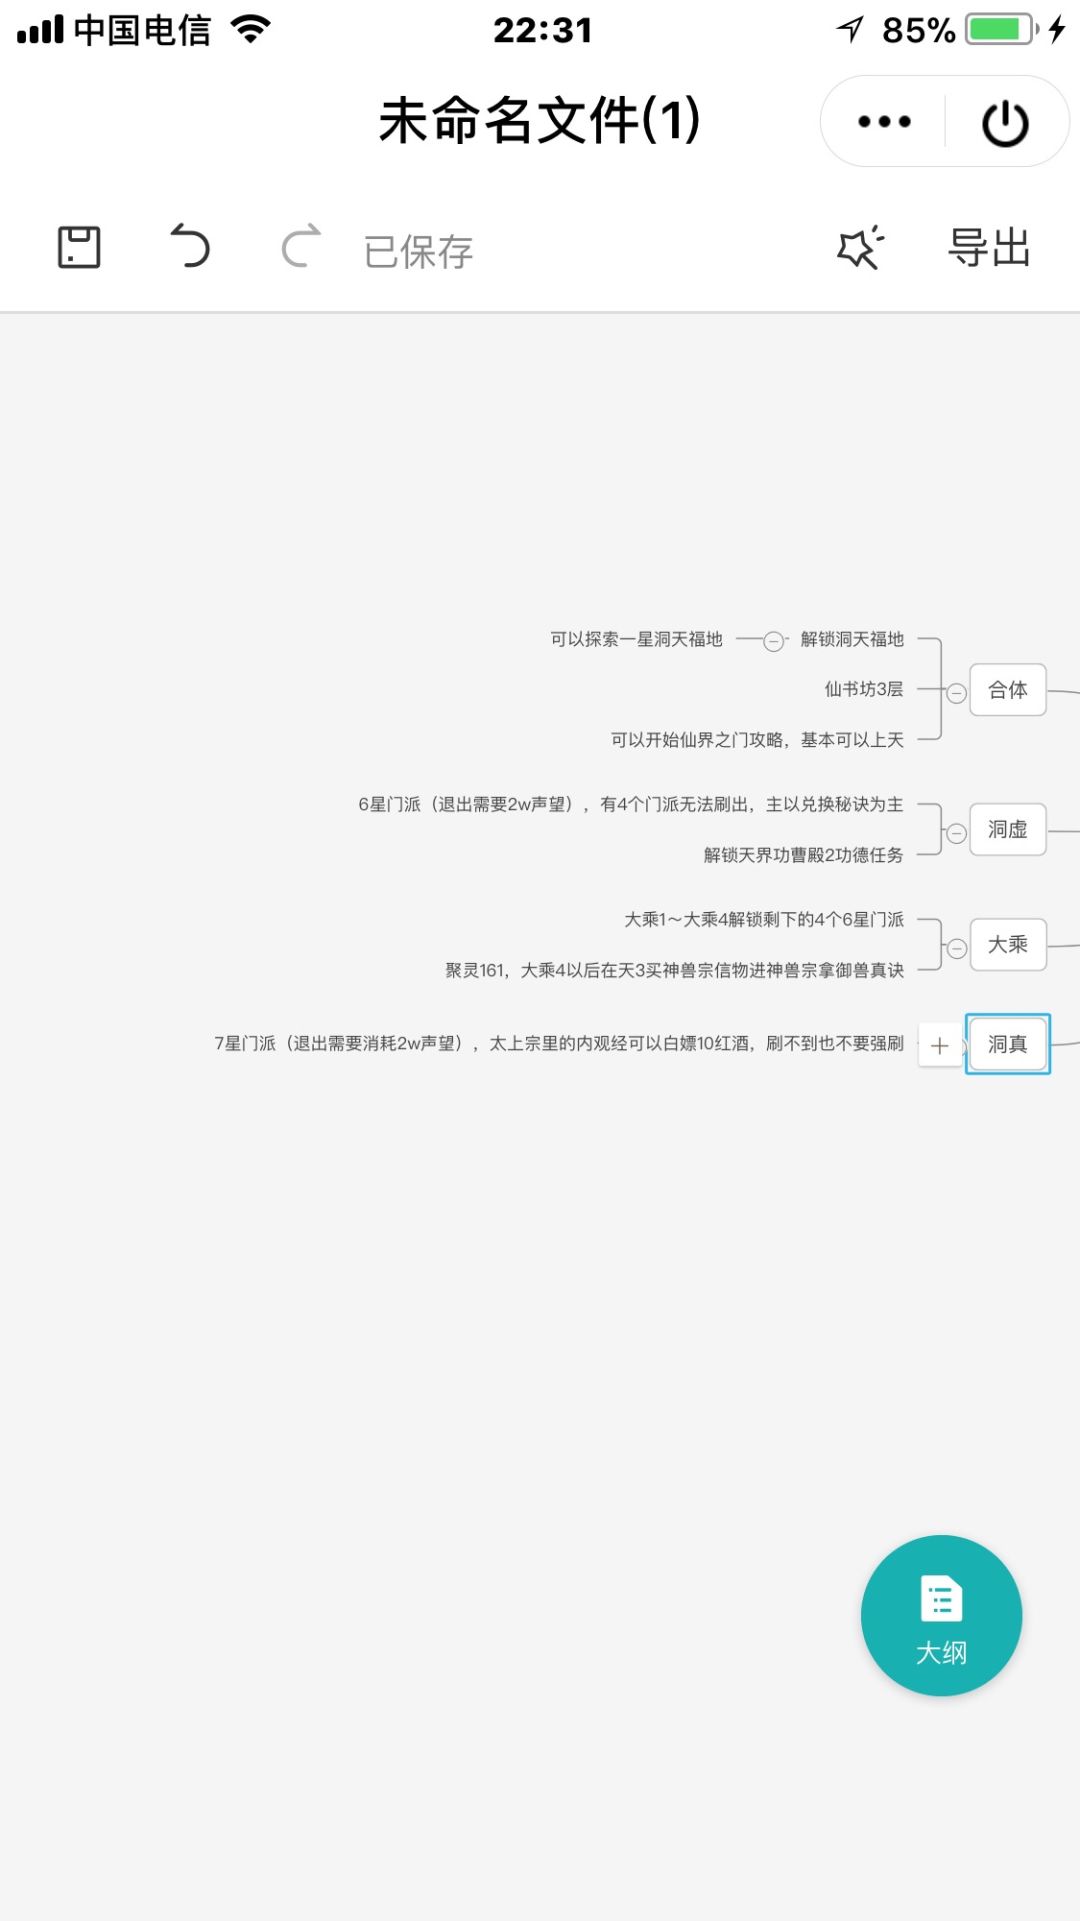Select the 6星门派 node text
The width and height of the screenshot is (1080, 1921).
[631, 805]
